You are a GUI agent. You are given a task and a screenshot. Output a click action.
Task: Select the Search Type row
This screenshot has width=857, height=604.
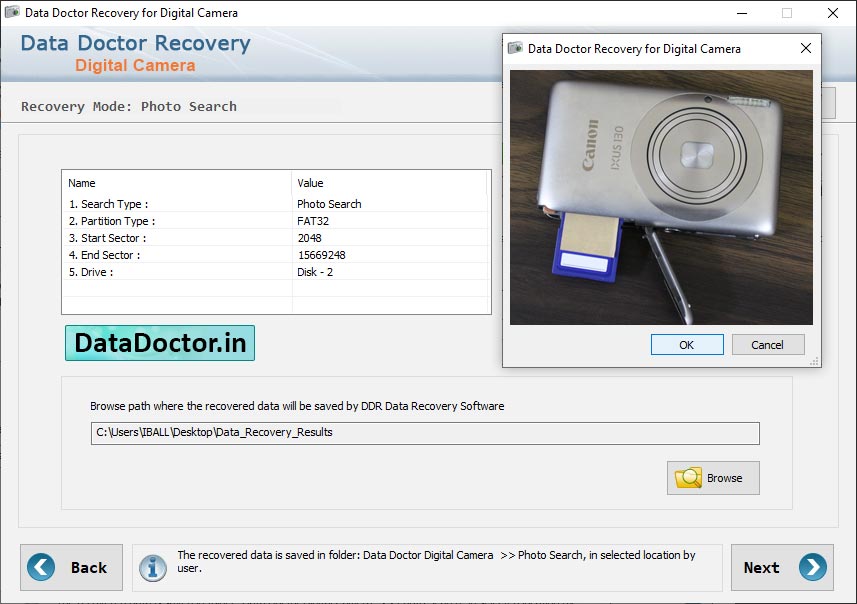200,203
